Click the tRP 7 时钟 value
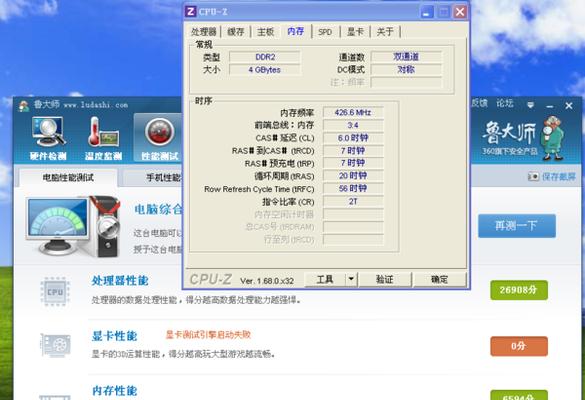 click(x=353, y=163)
